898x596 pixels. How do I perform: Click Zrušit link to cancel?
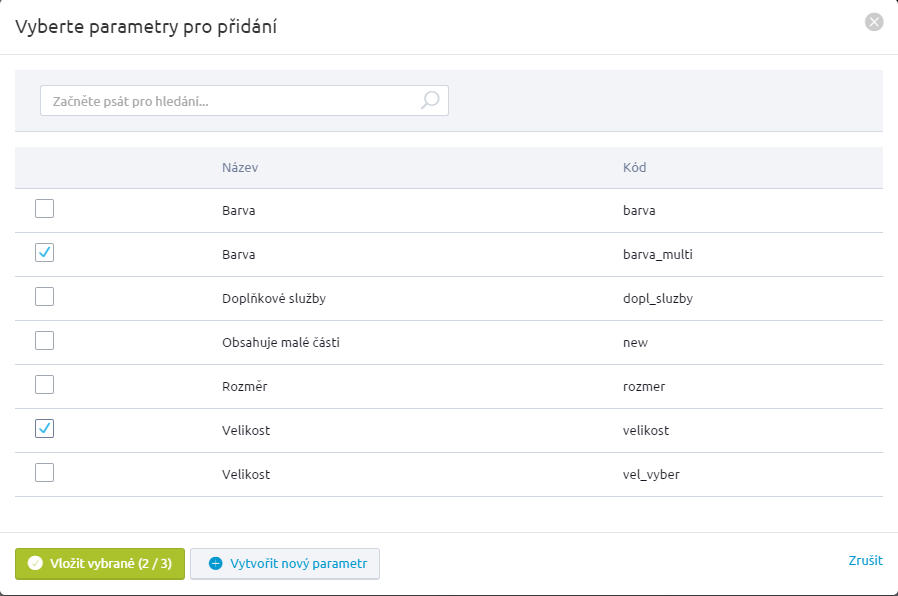865,561
